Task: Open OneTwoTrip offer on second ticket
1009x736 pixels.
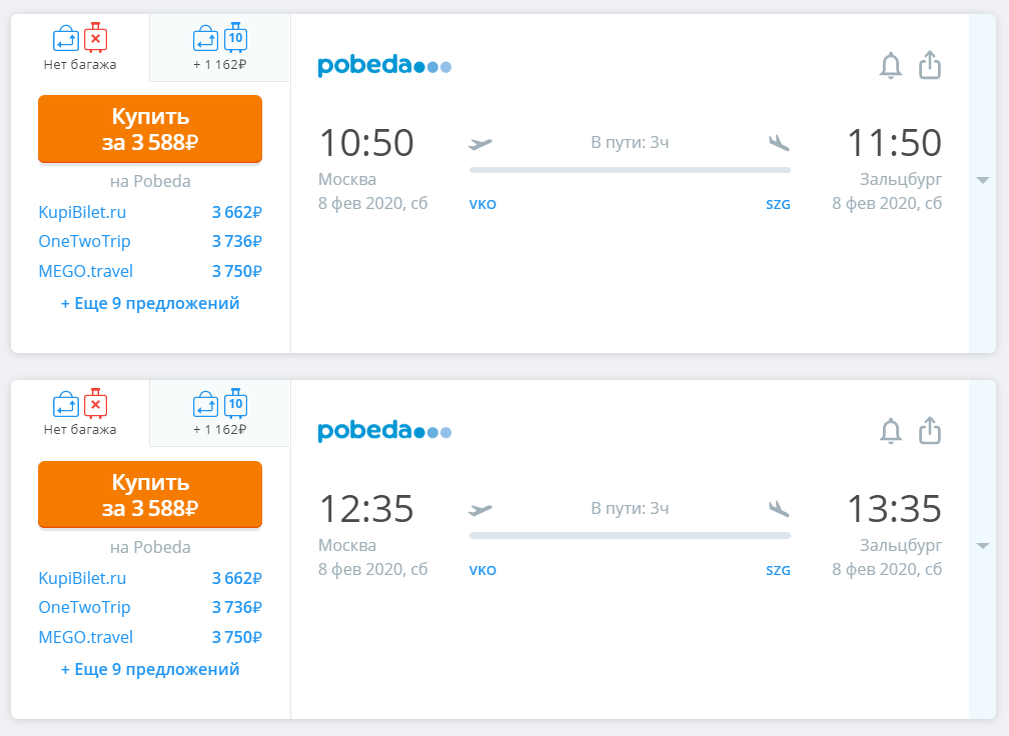Action: [x=150, y=607]
